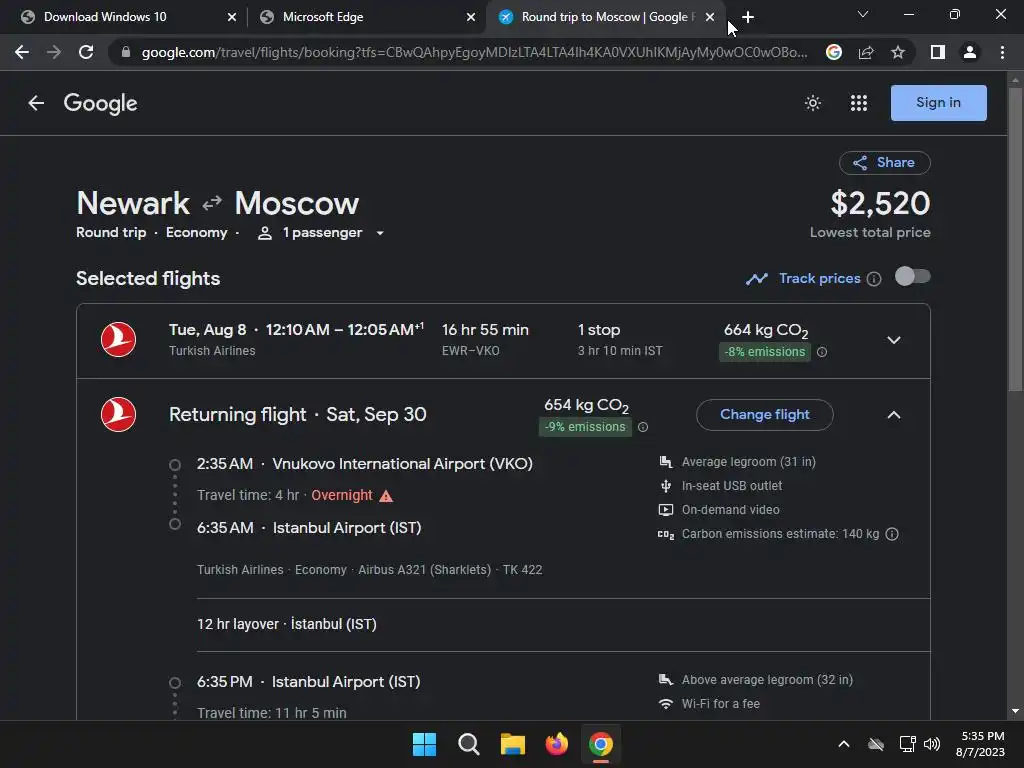Click the carbon emissions estimate info icon
This screenshot has height=768, width=1024.
892,534
